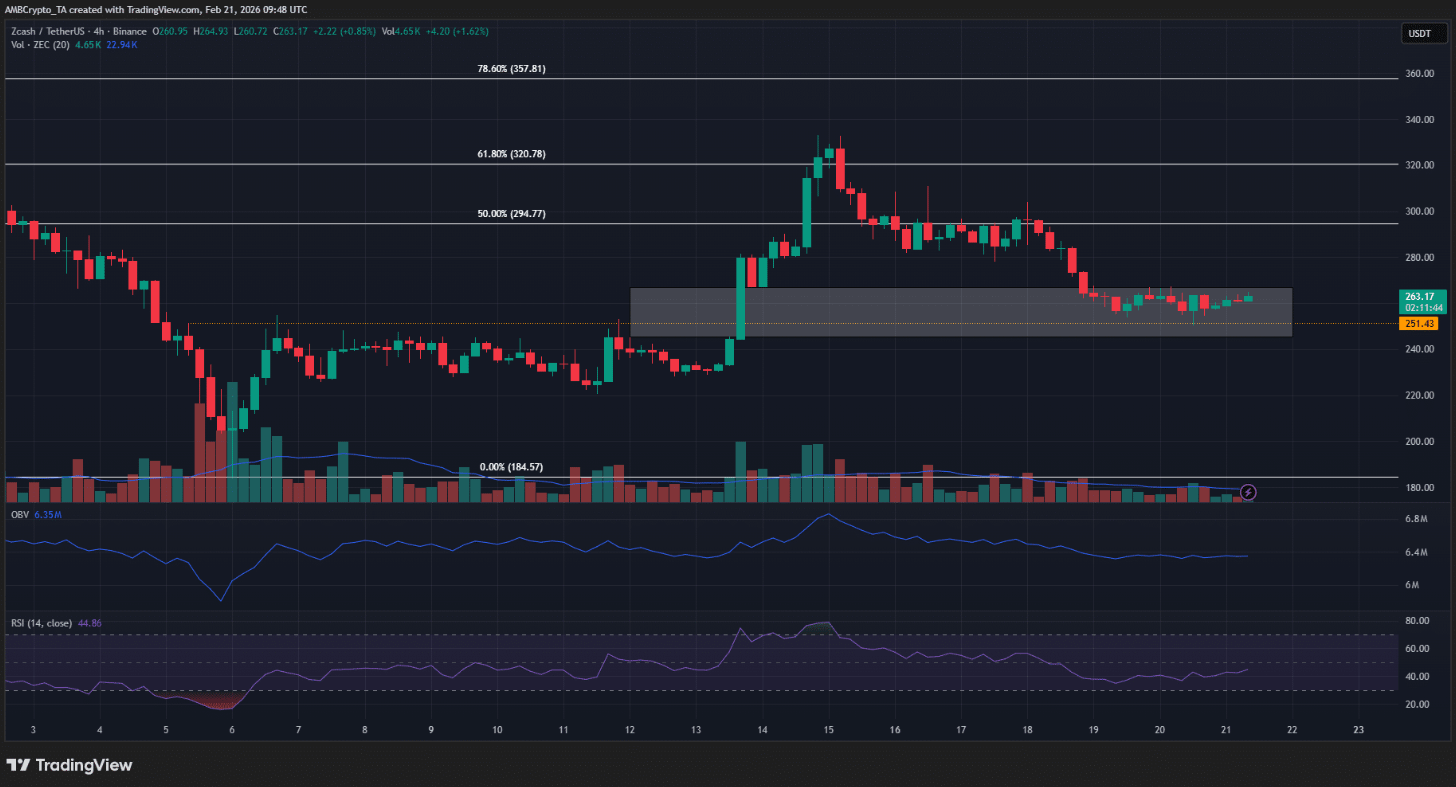Viewport: 1456px width, 787px height.
Task: Select the 78.60% (357.81) Fibonacci level label
Action: 511,69
